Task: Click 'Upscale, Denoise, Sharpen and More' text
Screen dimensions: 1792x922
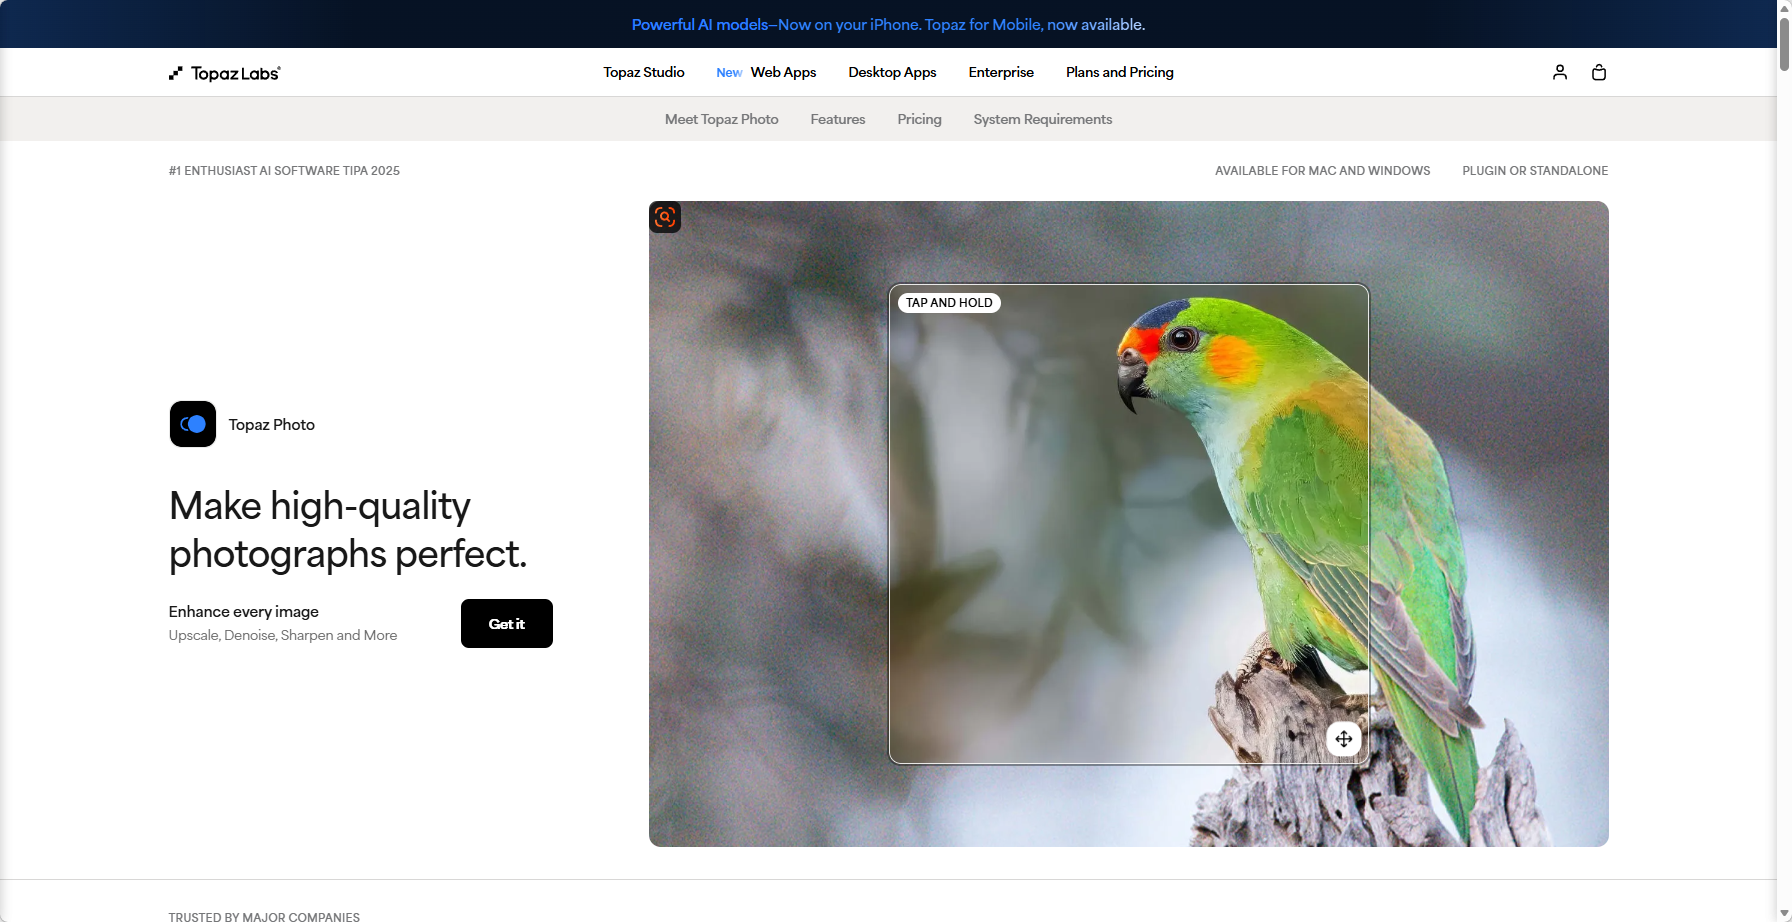Action: tap(283, 635)
